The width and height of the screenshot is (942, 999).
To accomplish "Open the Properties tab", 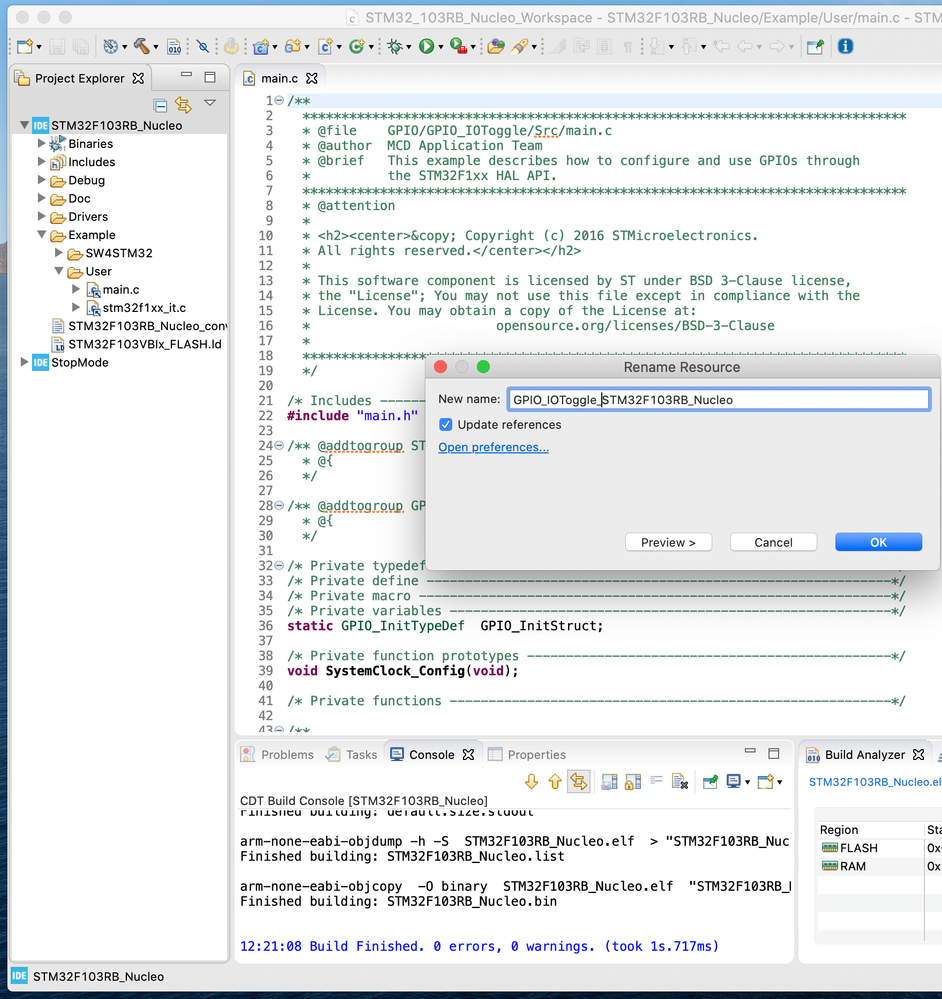I will (527, 754).
